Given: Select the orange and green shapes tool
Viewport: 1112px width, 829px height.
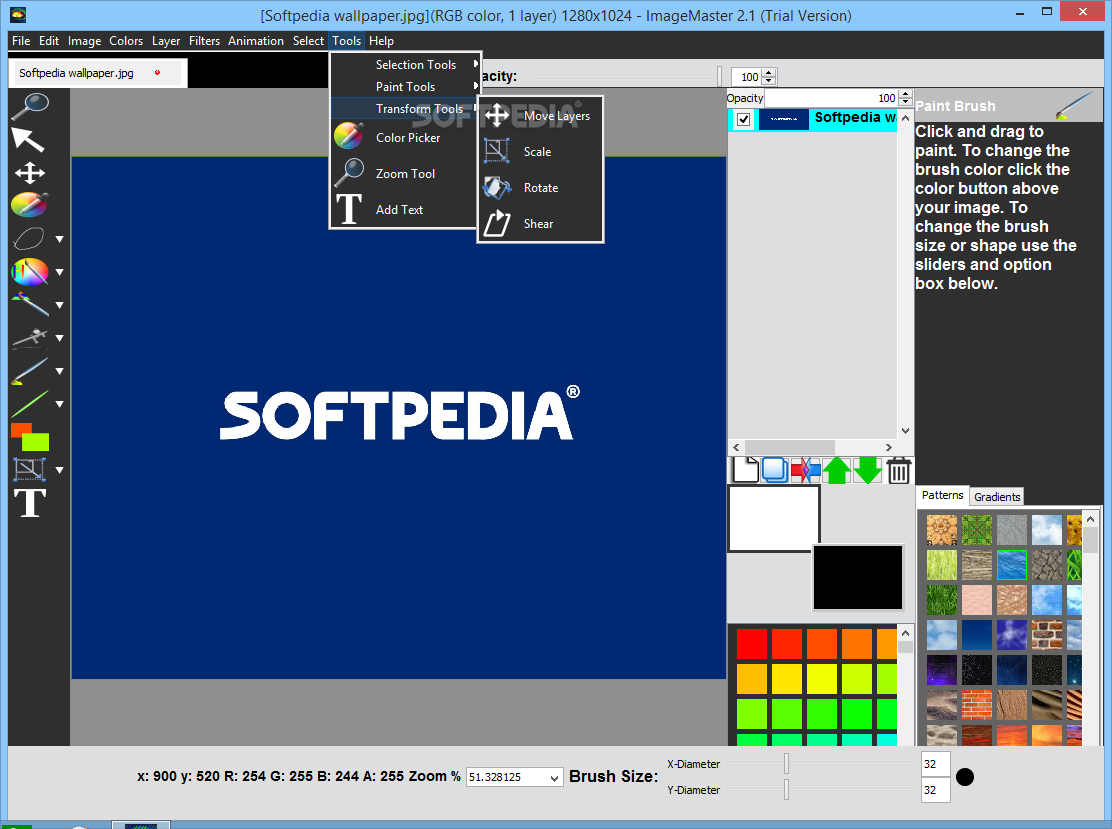Looking at the screenshot, I should coord(30,437).
